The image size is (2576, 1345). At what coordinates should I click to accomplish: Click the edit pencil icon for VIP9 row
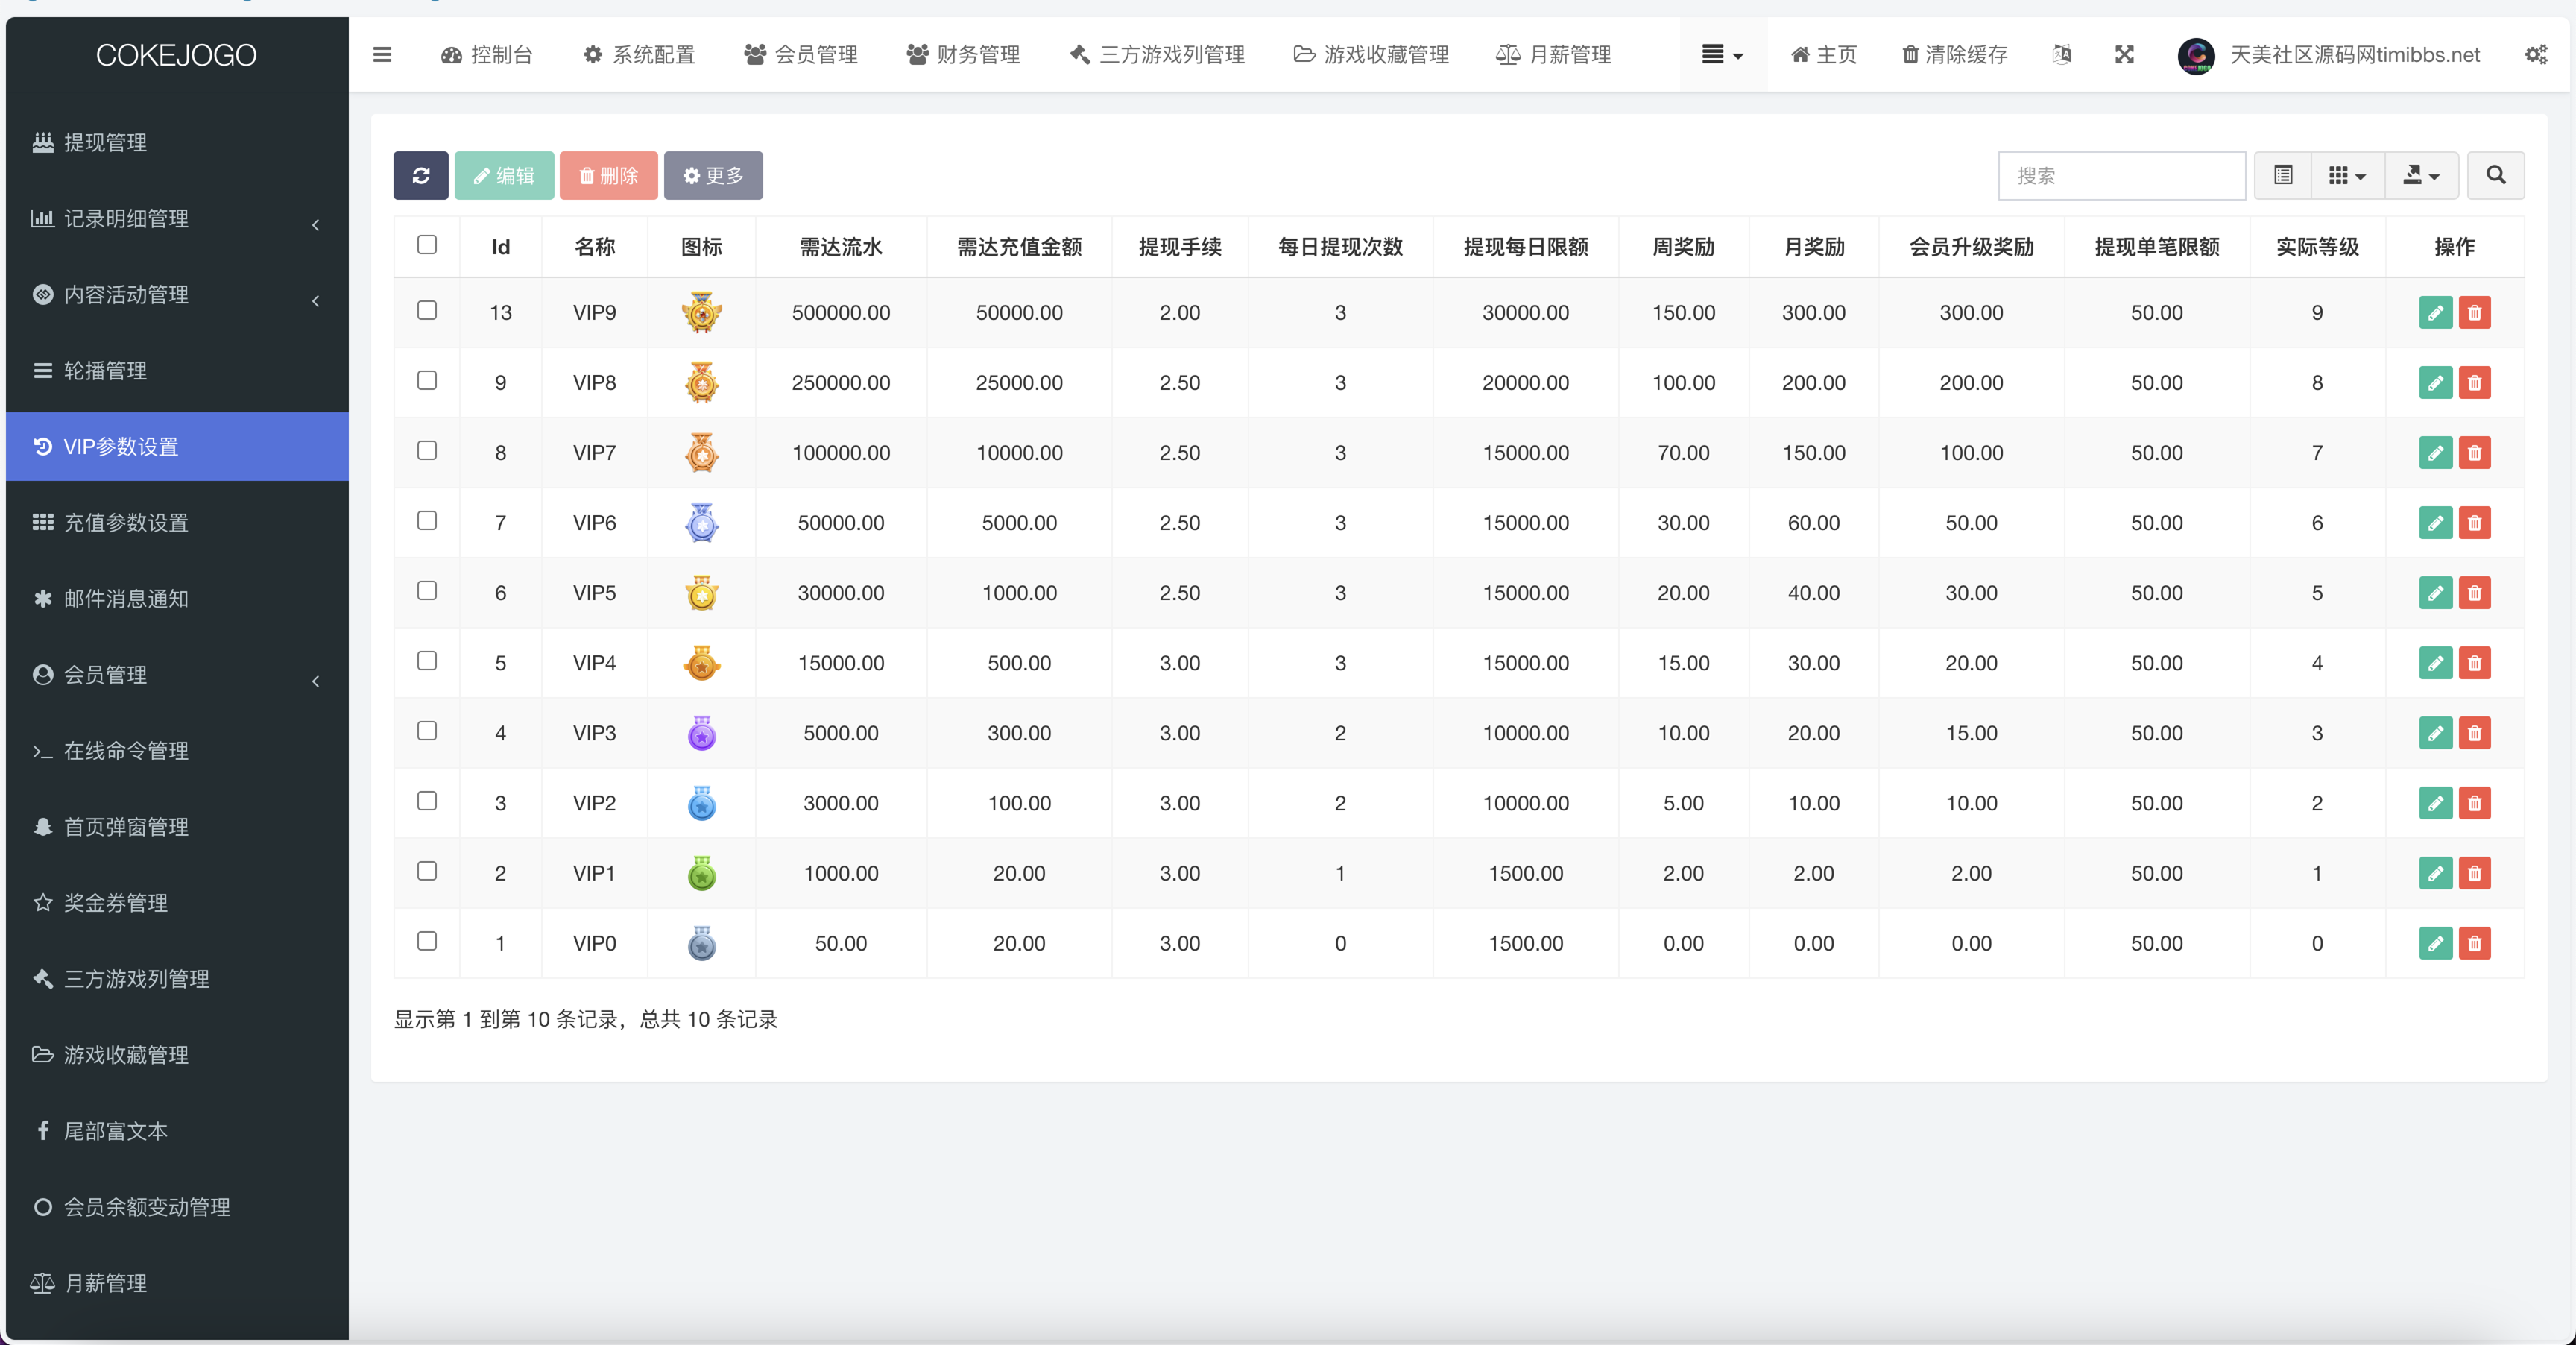tap(2435, 313)
